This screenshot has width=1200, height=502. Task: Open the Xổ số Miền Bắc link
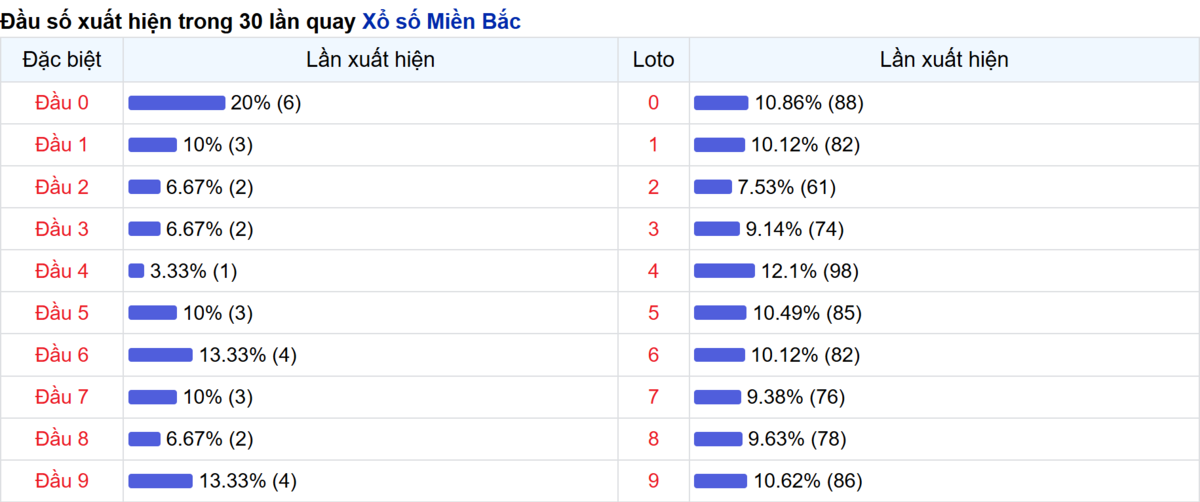click(x=441, y=20)
